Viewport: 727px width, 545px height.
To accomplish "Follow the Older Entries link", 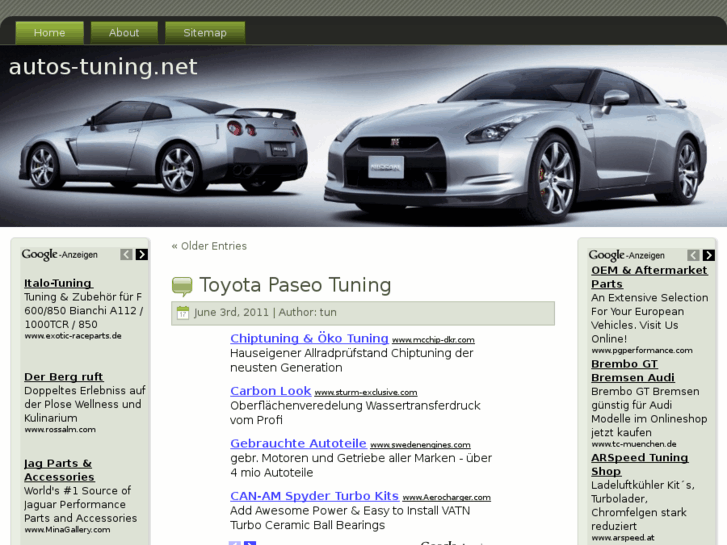I will 209,246.
